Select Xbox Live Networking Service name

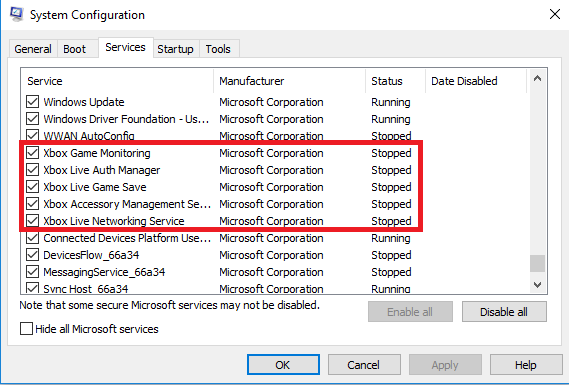[x=114, y=221]
